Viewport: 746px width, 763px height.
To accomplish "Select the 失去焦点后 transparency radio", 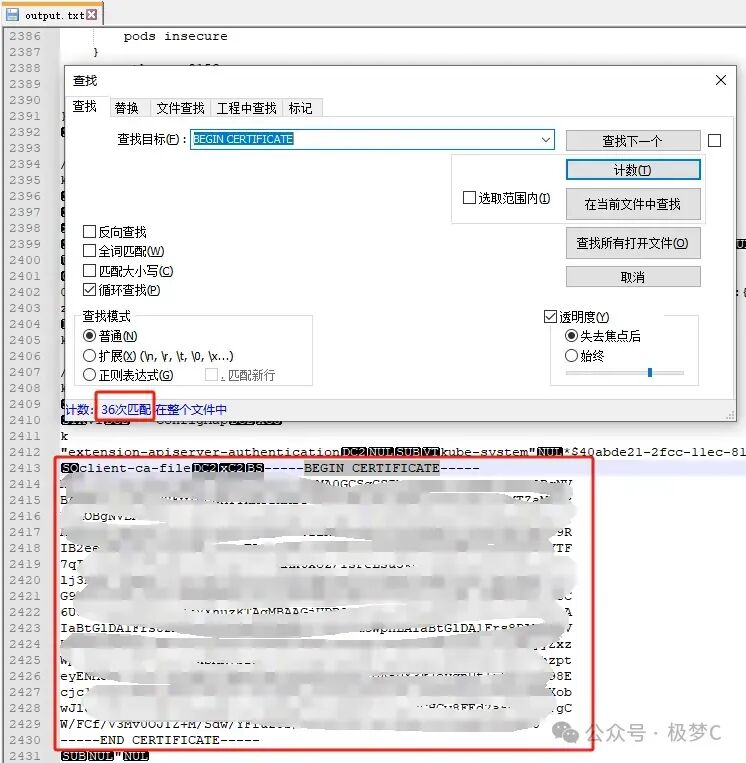I will pos(571,336).
